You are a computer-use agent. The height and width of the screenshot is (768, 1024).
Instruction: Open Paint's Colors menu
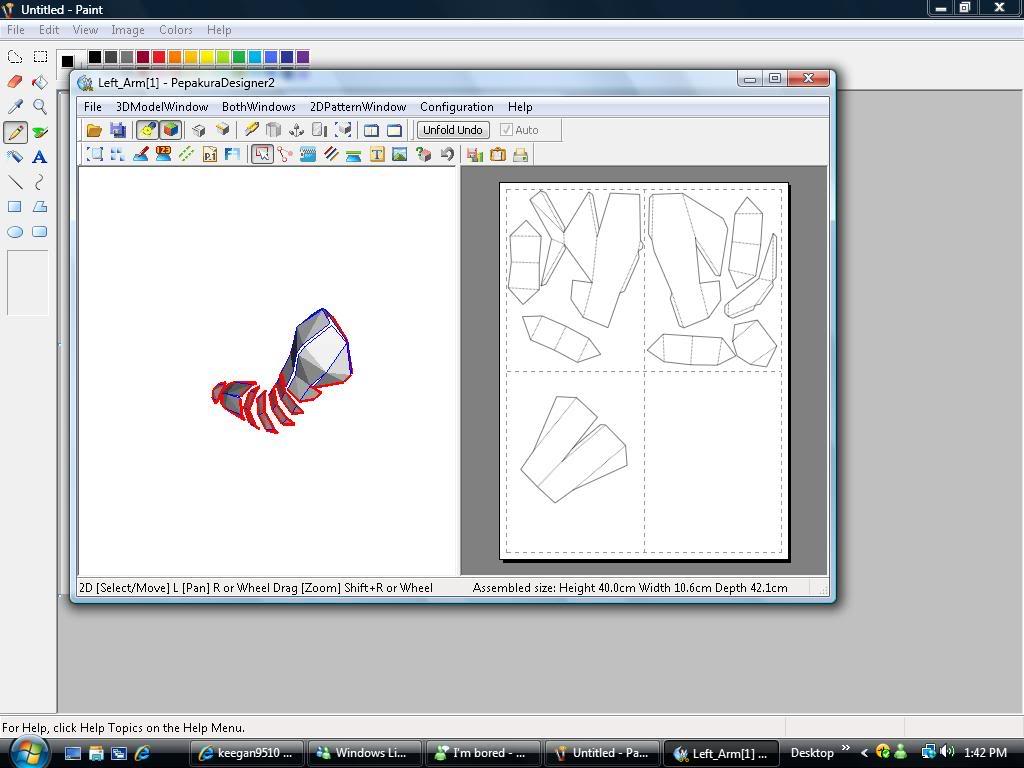[176, 30]
